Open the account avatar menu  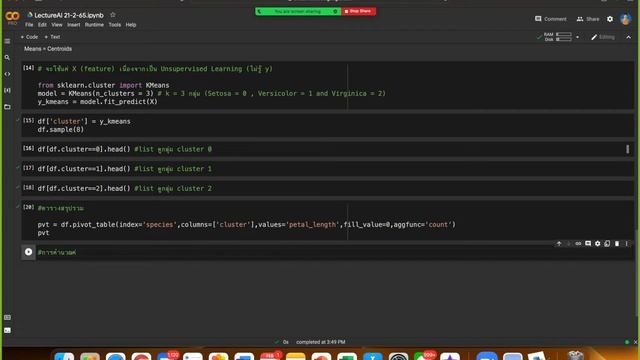tap(625, 19)
